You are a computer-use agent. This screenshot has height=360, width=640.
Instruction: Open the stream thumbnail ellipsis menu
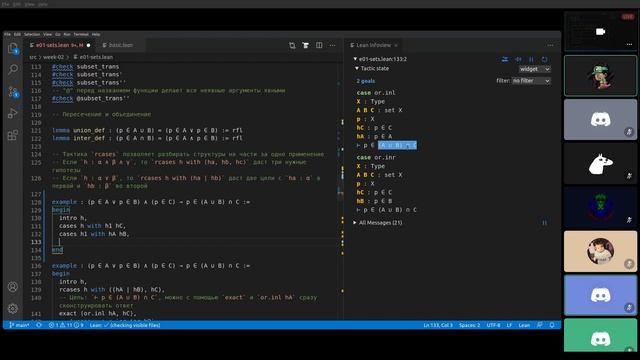click(629, 44)
